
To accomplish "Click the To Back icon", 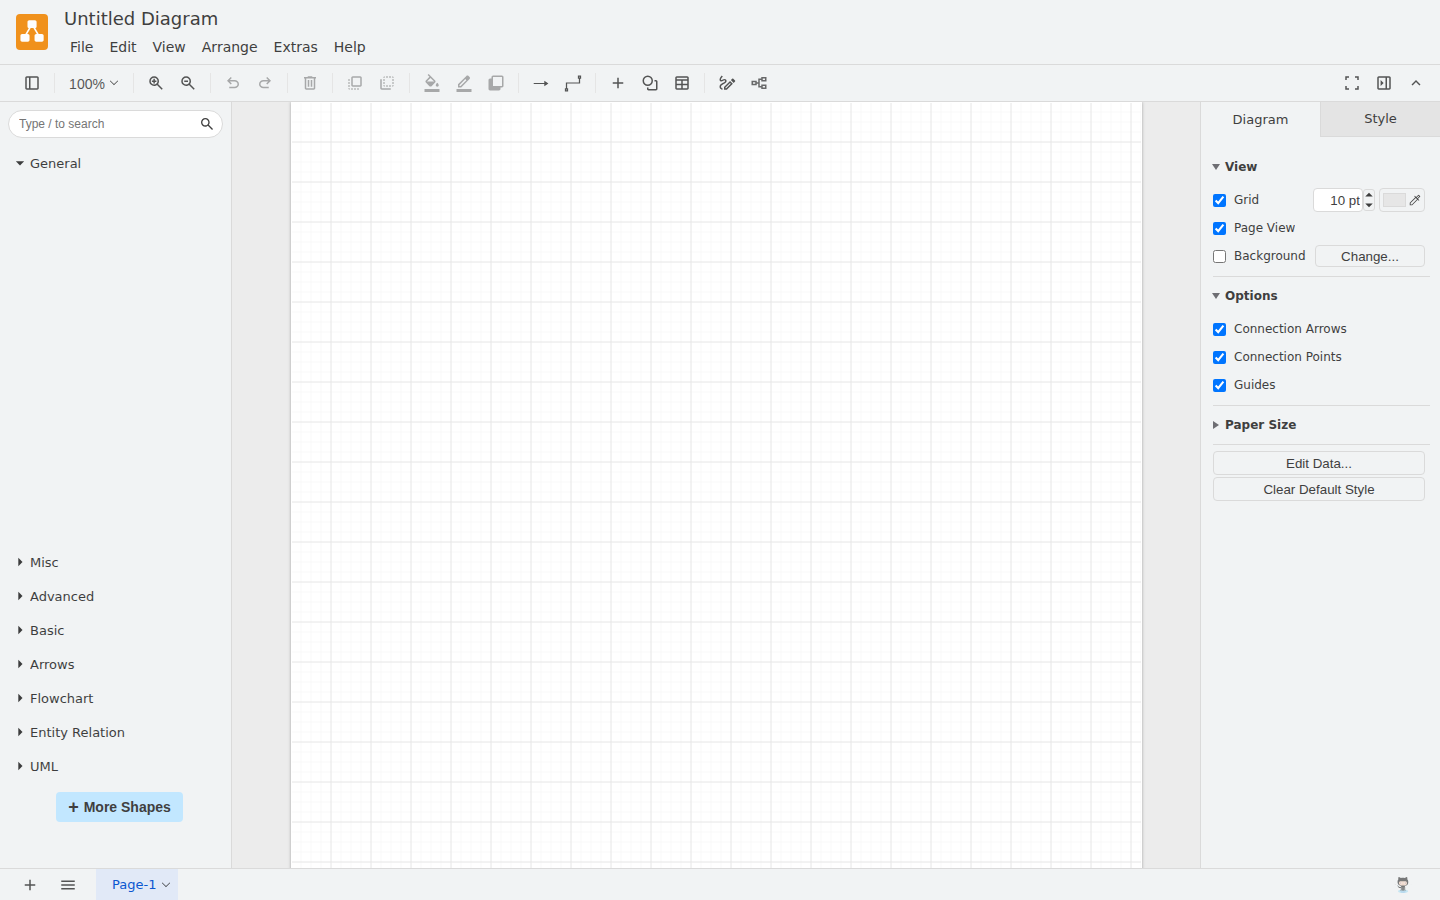I will (x=387, y=83).
